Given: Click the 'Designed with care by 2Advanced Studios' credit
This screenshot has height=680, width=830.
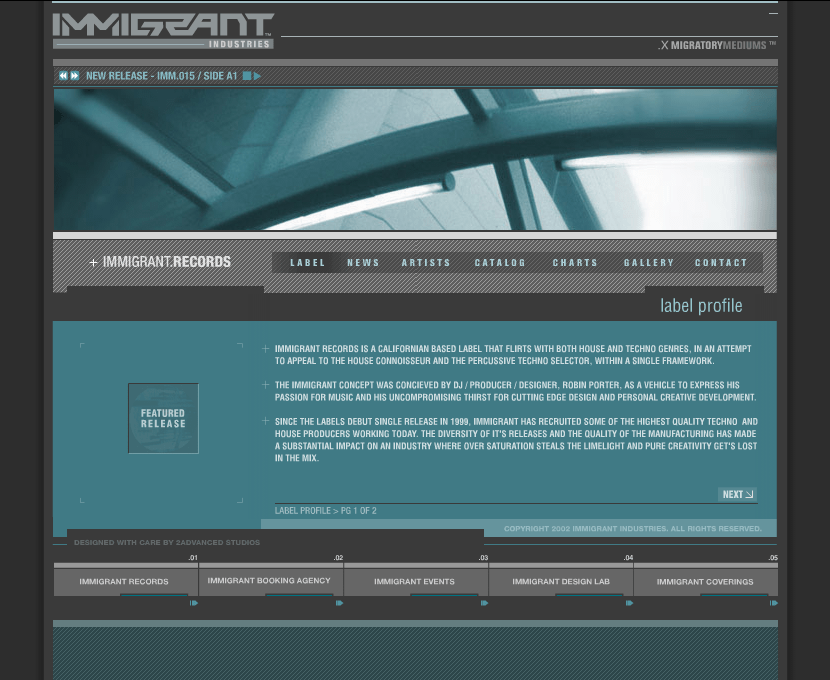Looking at the screenshot, I should pos(167,542).
